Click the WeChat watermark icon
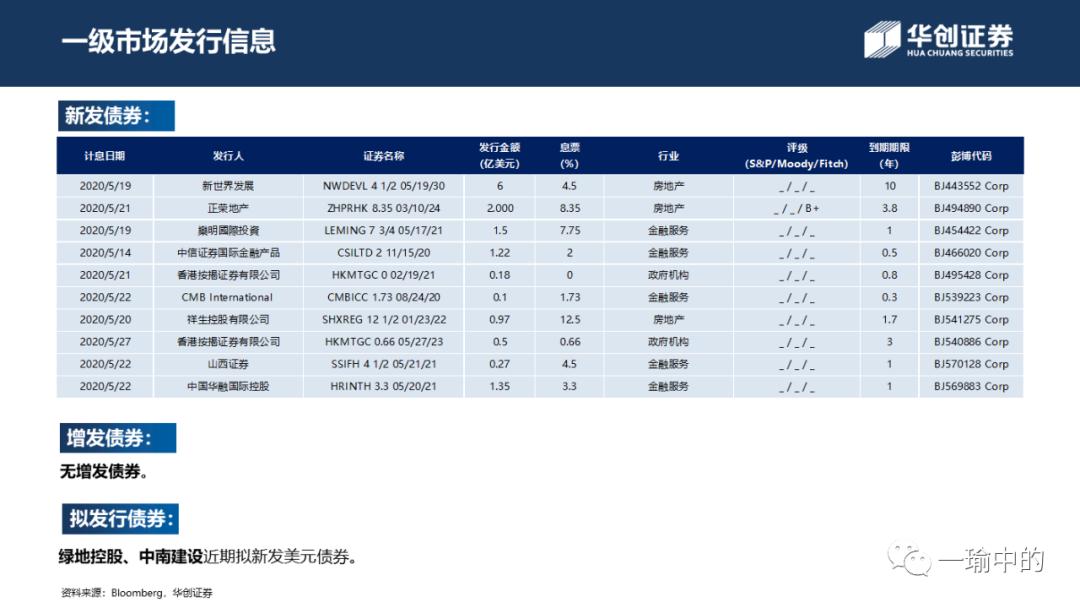Screen dimensions: 1080x608 point(910,558)
